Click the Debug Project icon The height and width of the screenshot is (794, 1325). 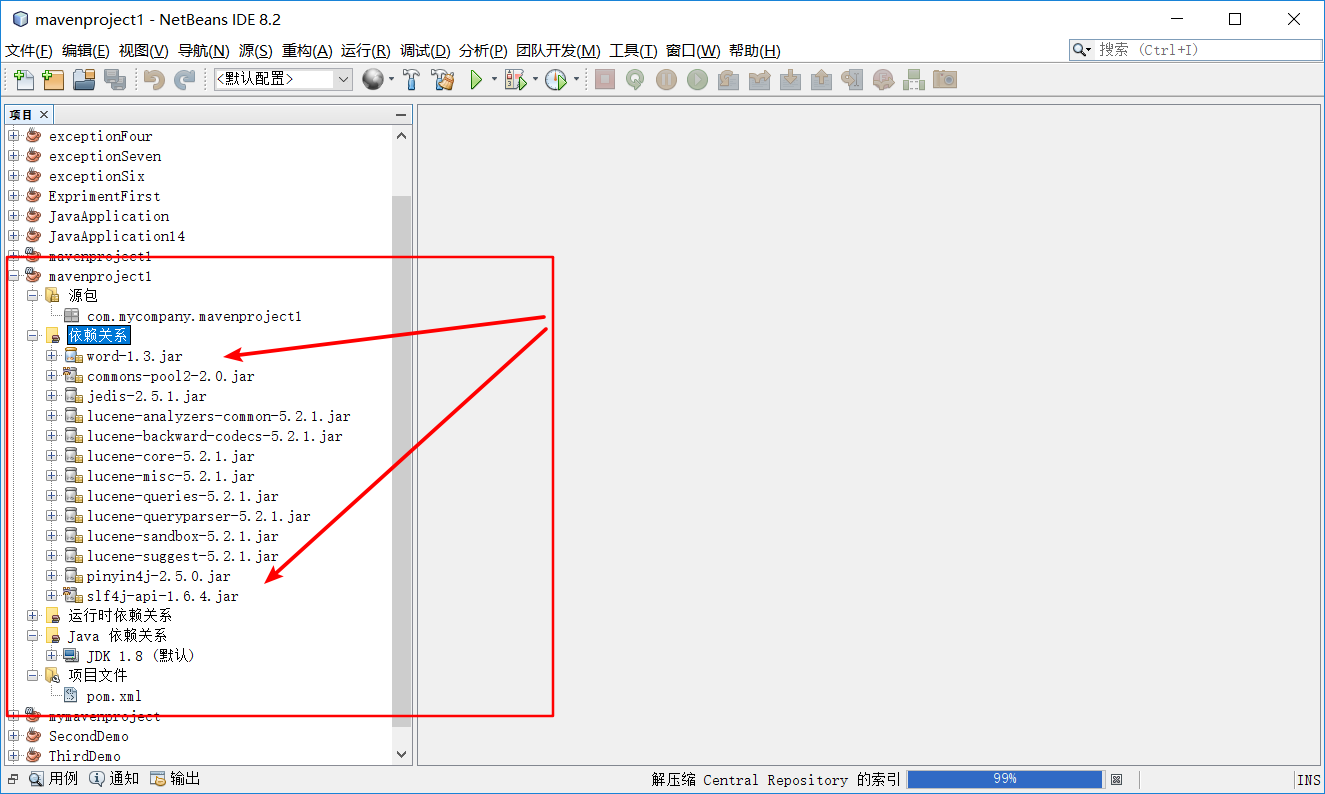tap(516, 80)
